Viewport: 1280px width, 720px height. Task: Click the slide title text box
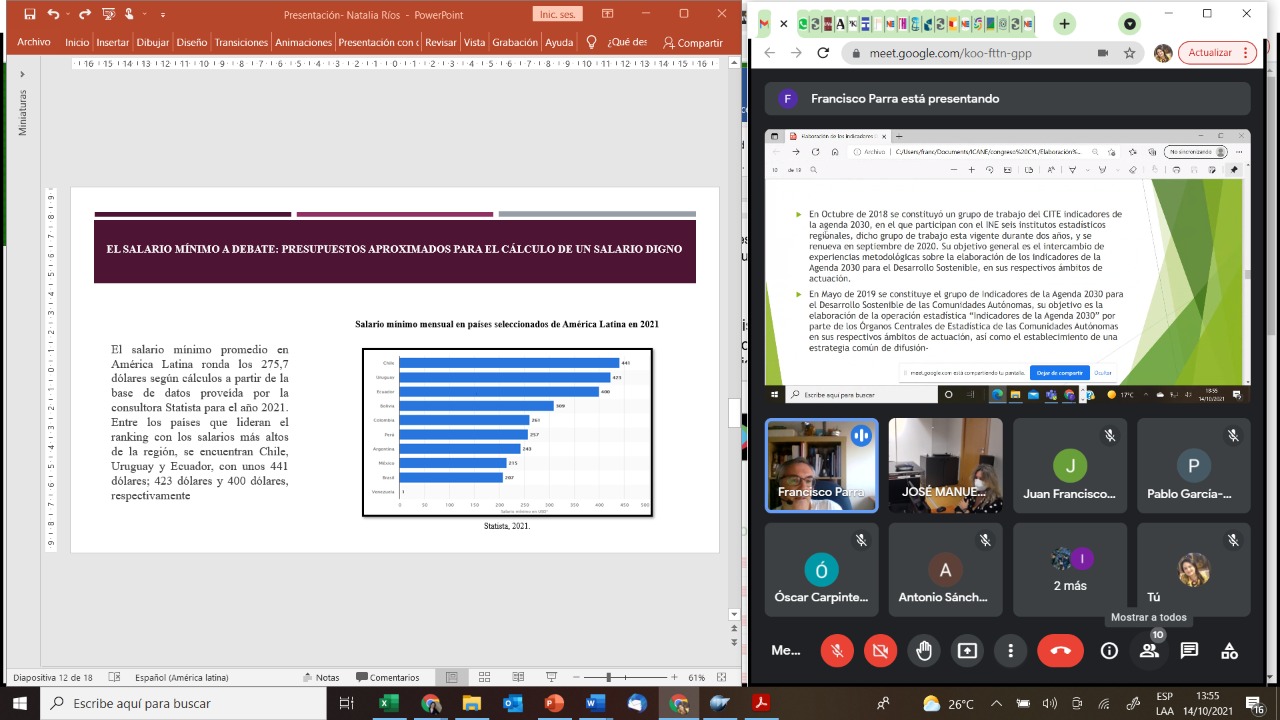(x=395, y=249)
